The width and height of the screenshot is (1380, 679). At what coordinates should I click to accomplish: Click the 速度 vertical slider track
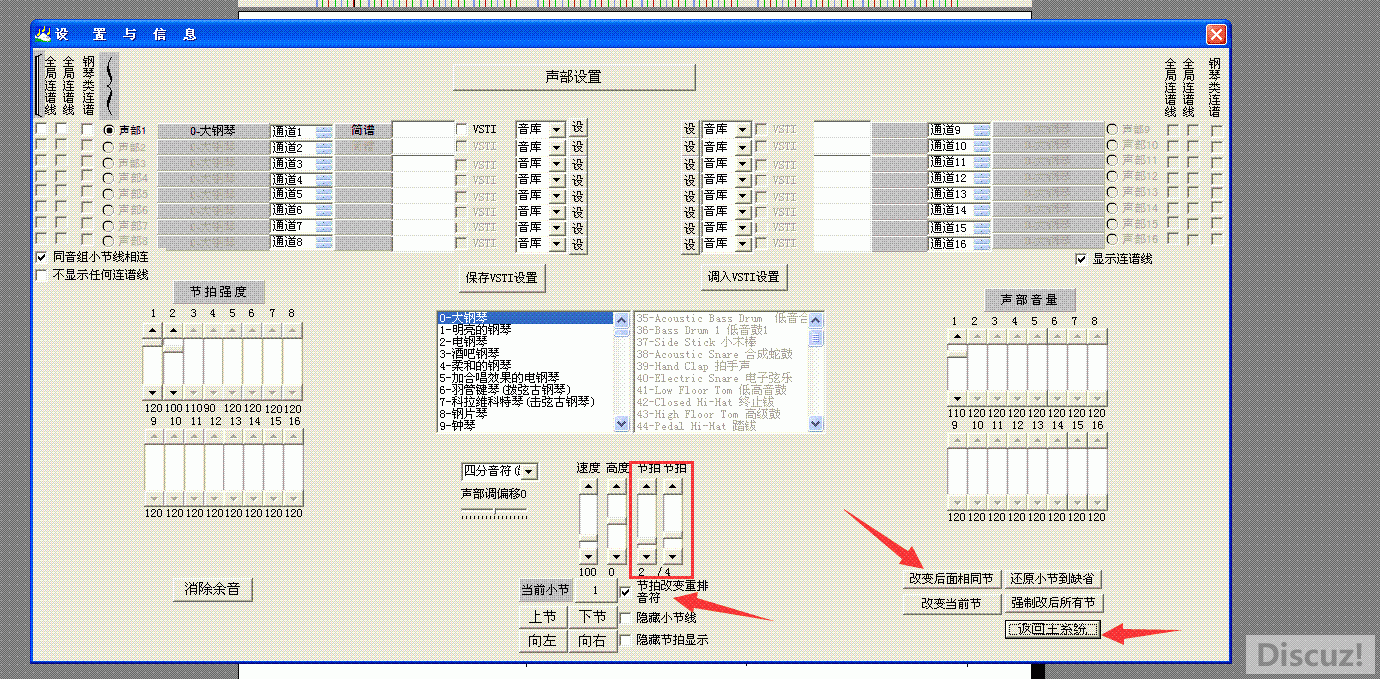[588, 522]
